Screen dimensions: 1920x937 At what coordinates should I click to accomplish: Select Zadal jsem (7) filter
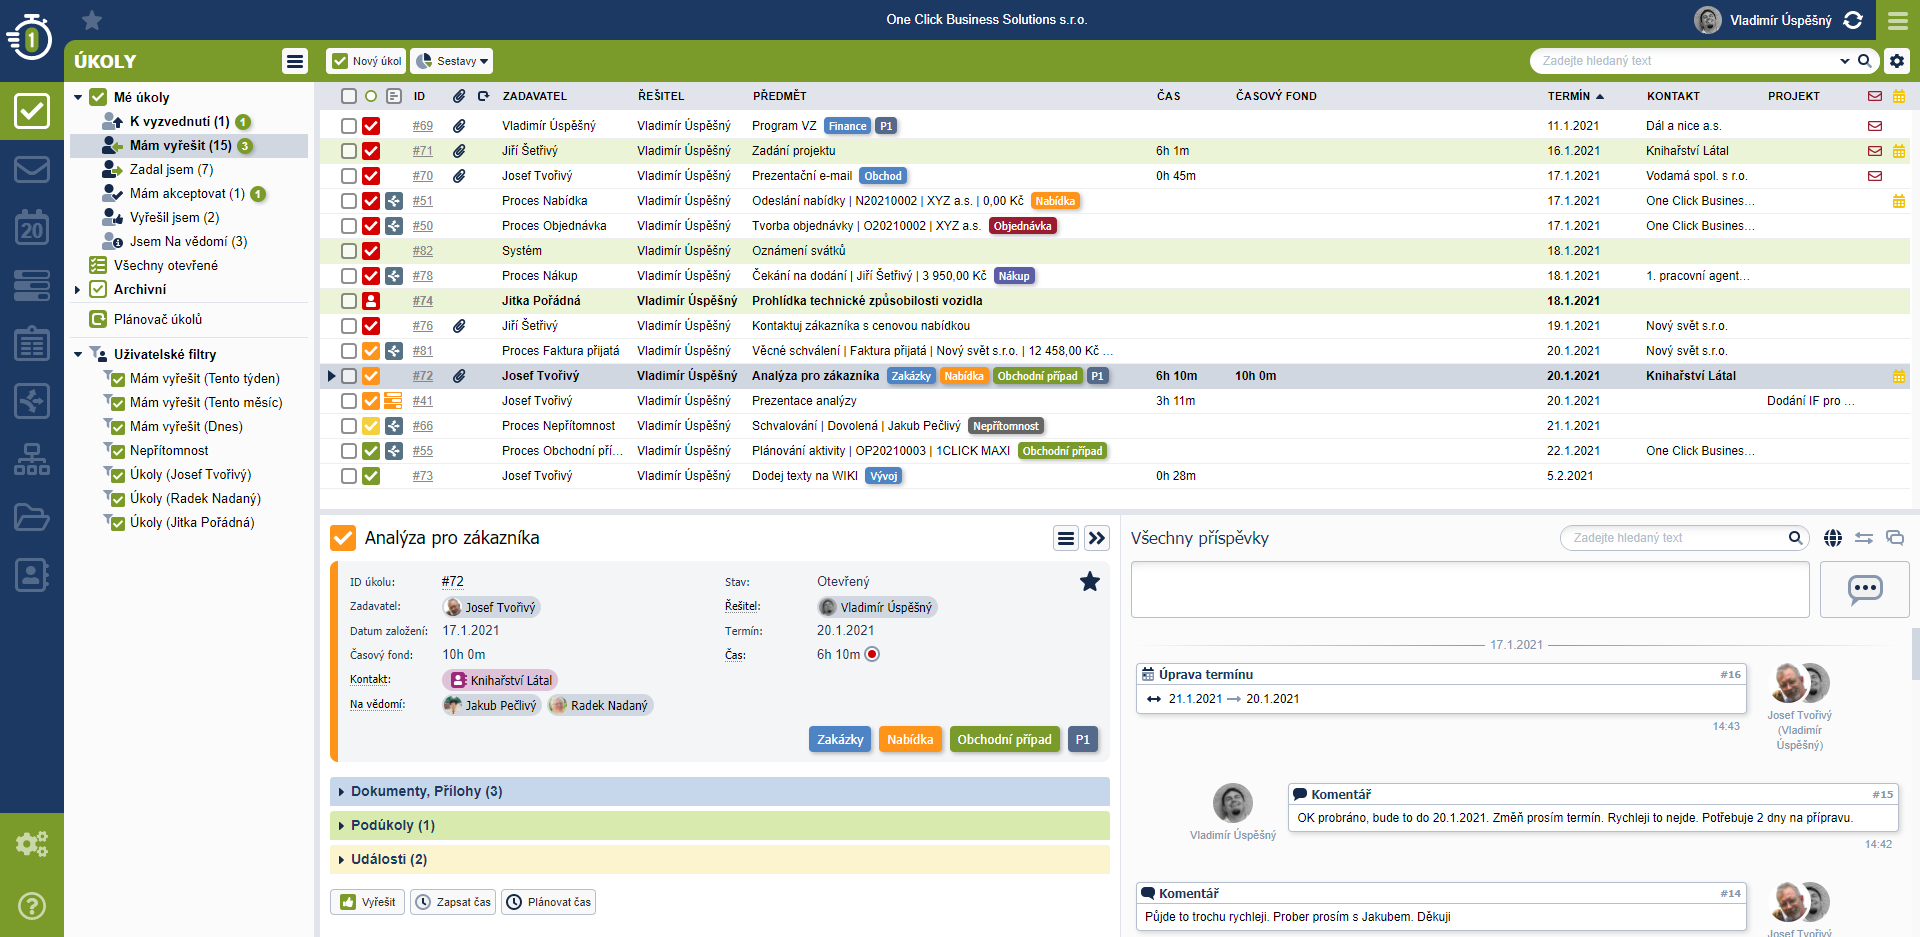tap(171, 170)
